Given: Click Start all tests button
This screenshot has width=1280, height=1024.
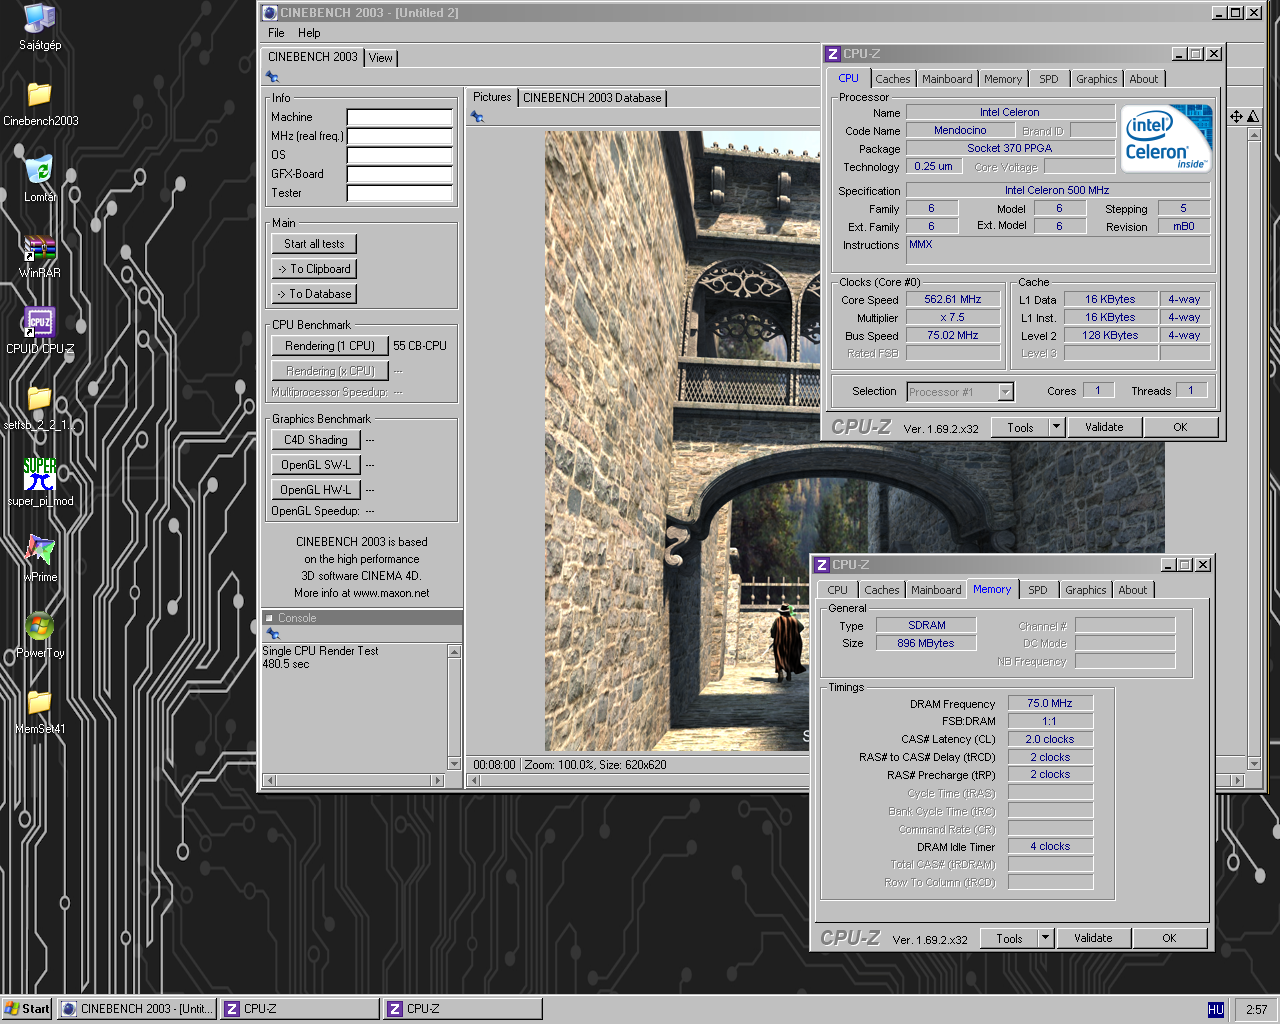Looking at the screenshot, I should click(x=314, y=244).
